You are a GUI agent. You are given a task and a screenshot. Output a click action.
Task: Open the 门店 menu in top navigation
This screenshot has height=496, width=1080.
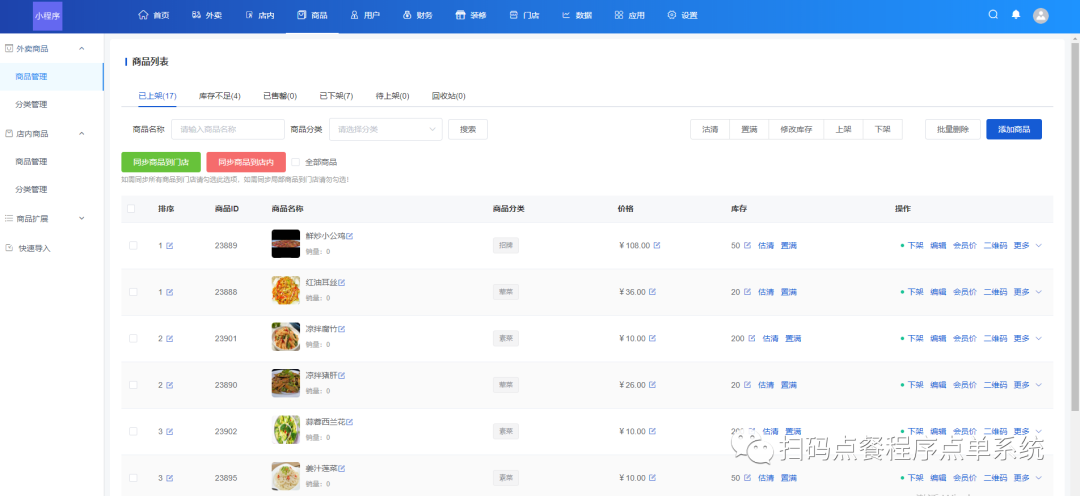[x=523, y=15]
